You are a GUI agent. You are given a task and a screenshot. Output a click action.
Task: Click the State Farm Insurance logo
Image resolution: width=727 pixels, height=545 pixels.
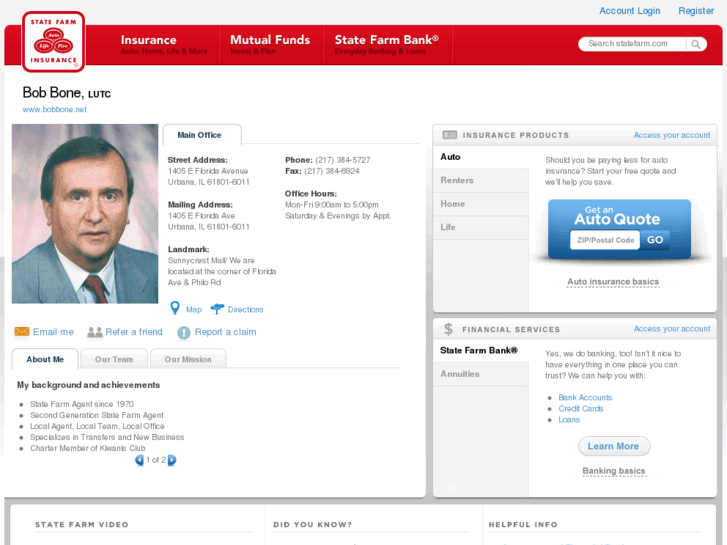[x=53, y=42]
